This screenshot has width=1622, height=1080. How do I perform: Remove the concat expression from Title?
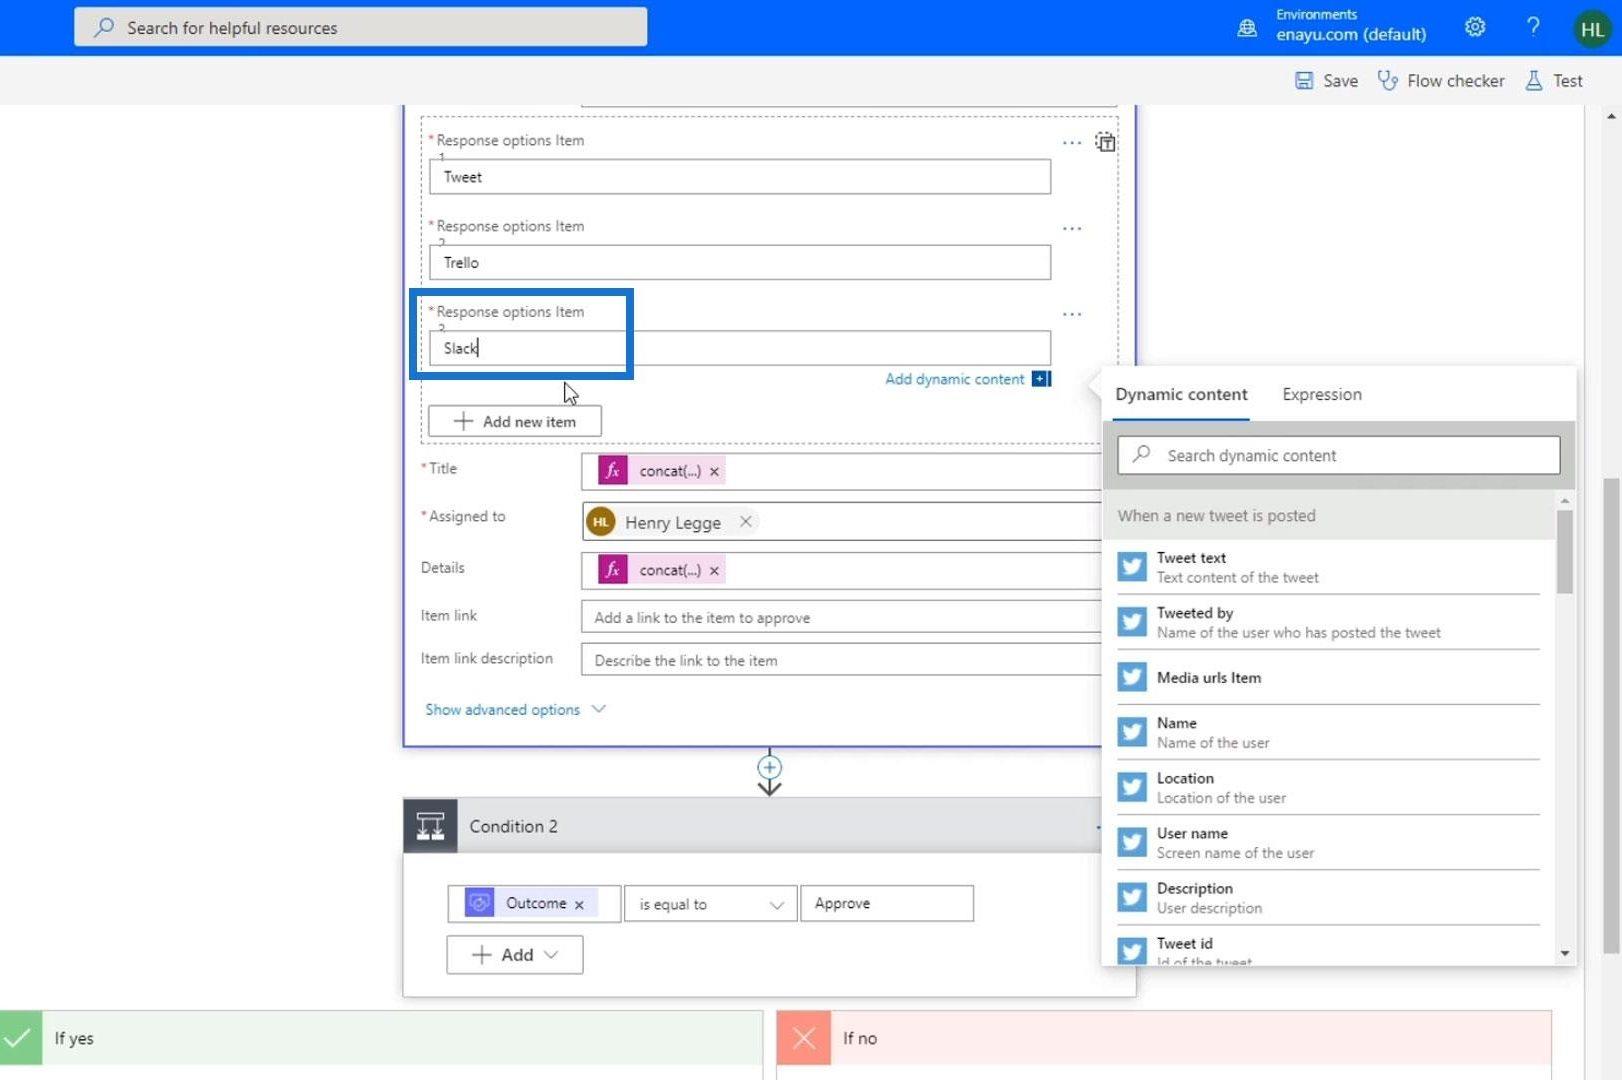tap(714, 471)
